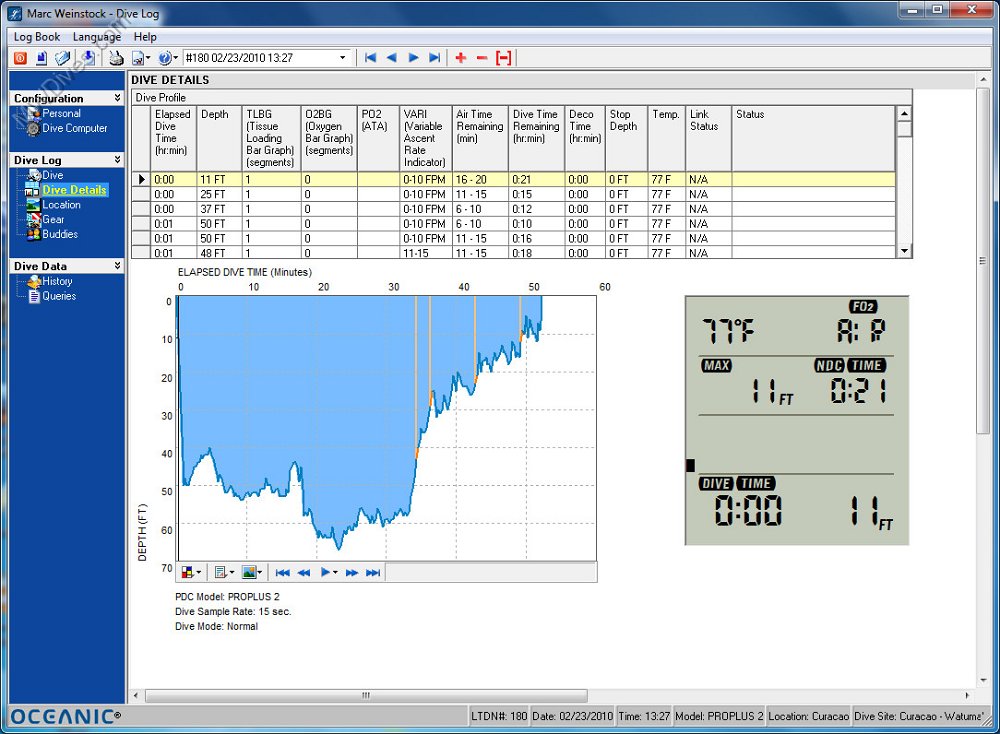The height and width of the screenshot is (734, 1000).
Task: Open Queries under Dive Data
Action: [x=59, y=295]
